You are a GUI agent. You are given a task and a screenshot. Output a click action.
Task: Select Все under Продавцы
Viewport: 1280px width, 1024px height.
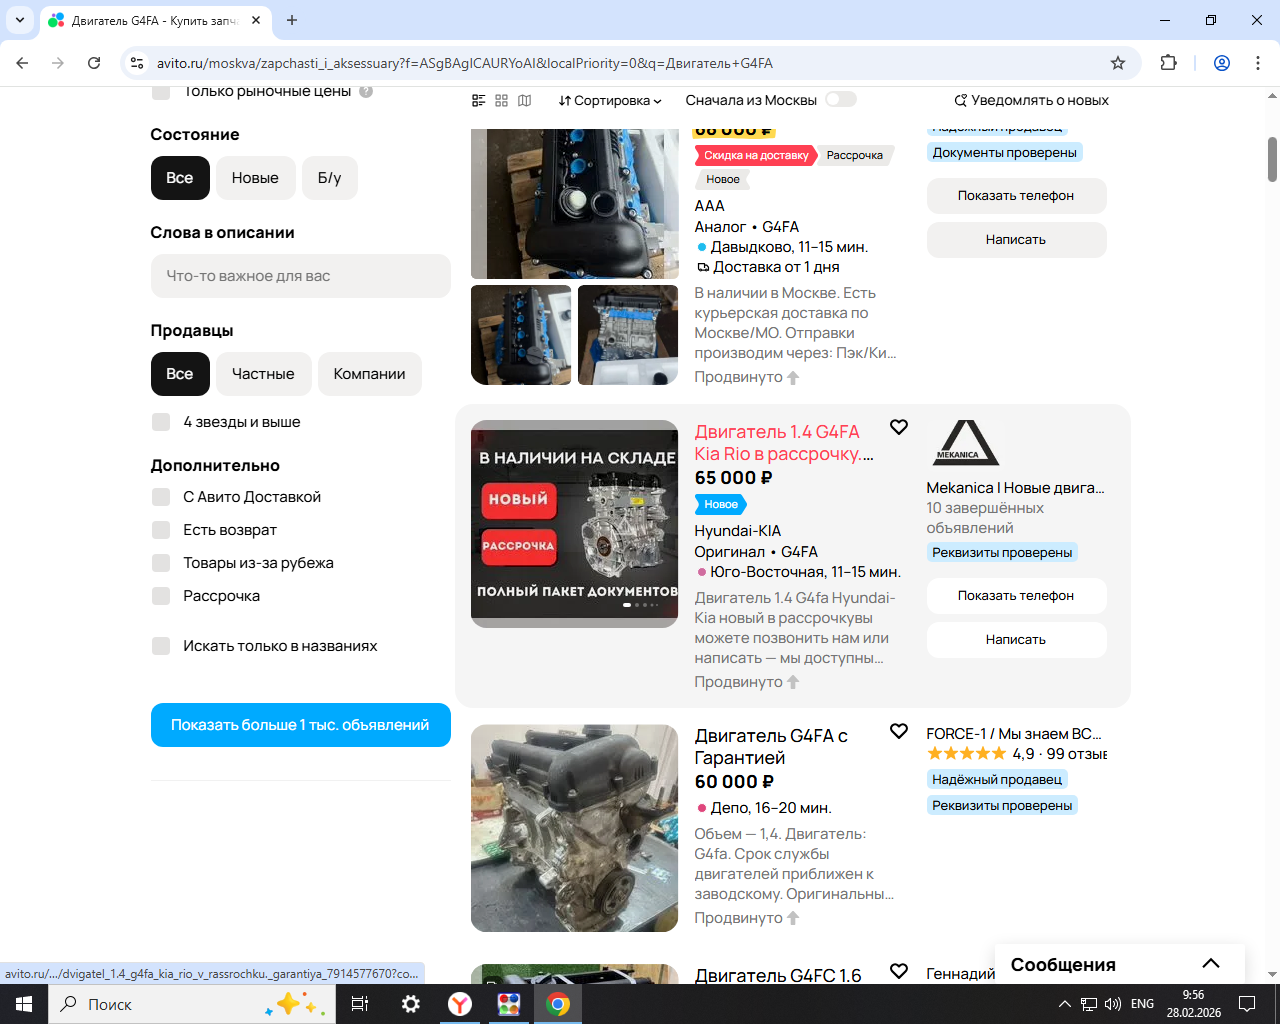pos(180,374)
